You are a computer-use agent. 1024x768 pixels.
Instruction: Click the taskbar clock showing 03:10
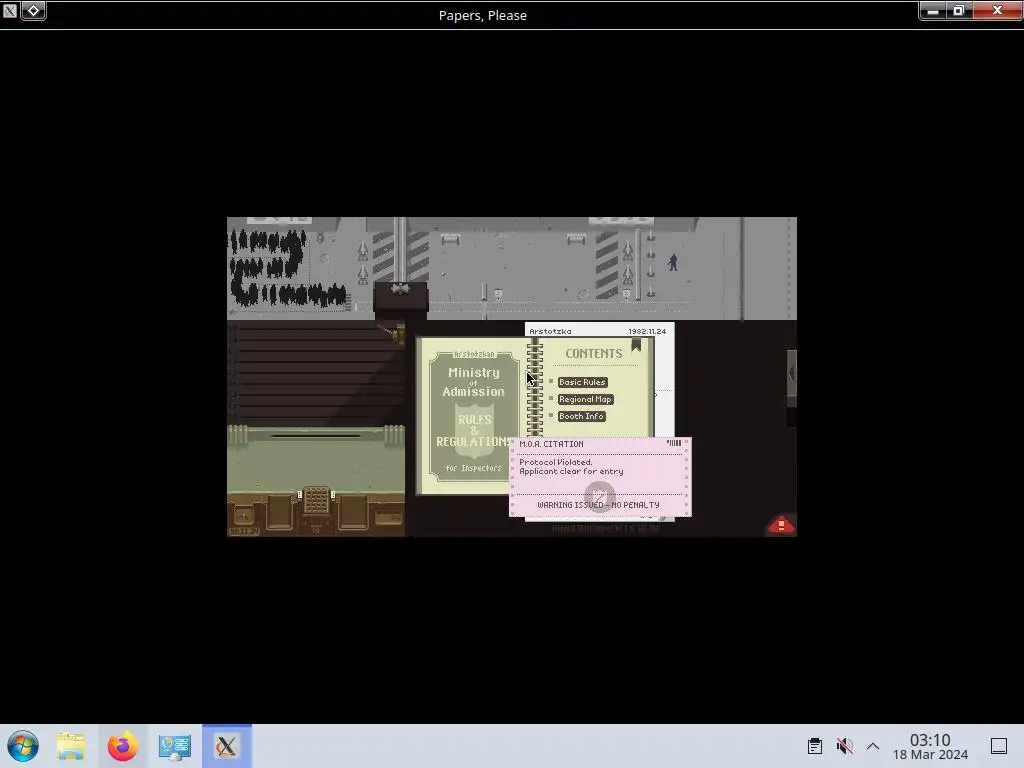(930, 746)
